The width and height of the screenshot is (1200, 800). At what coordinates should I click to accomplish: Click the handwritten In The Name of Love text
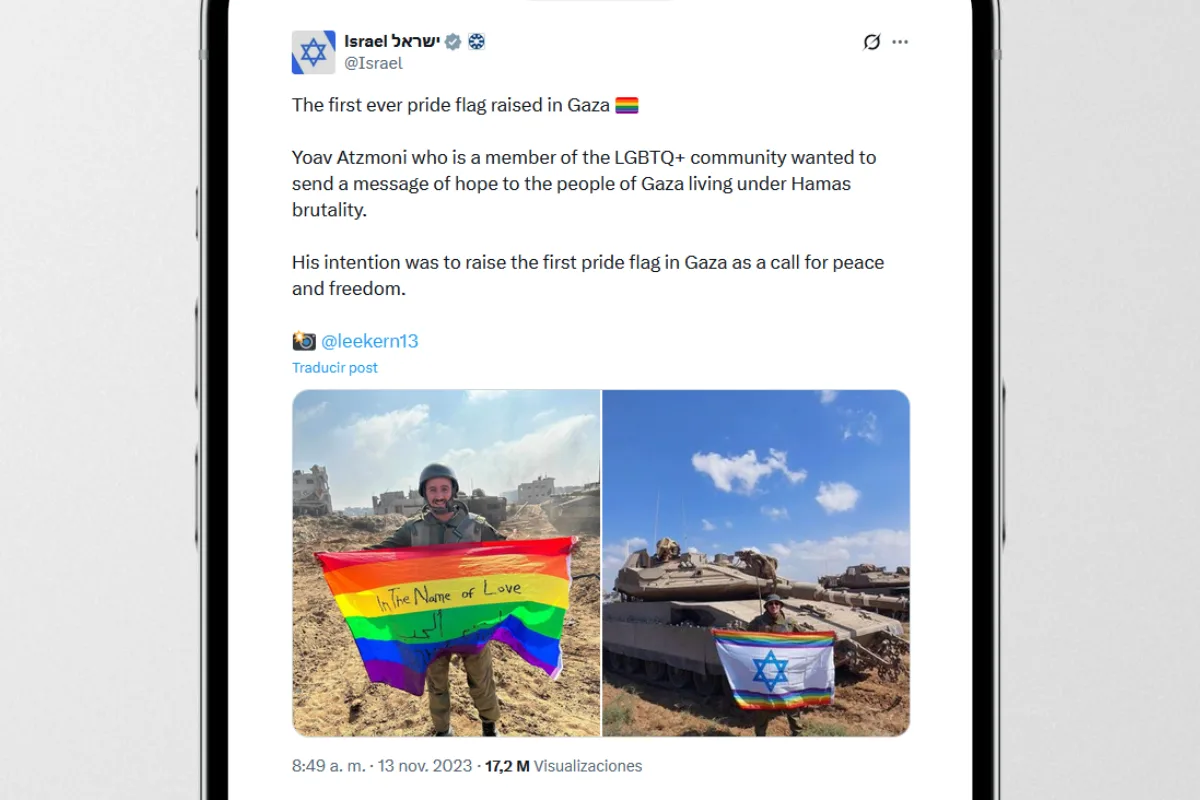pyautogui.click(x=448, y=593)
